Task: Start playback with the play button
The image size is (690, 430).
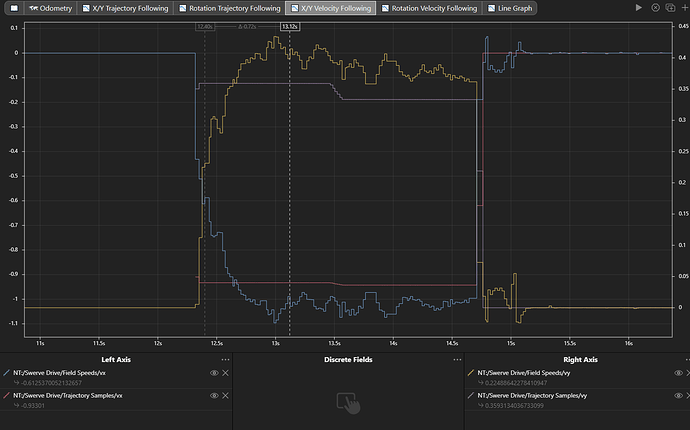Action: 639,7
